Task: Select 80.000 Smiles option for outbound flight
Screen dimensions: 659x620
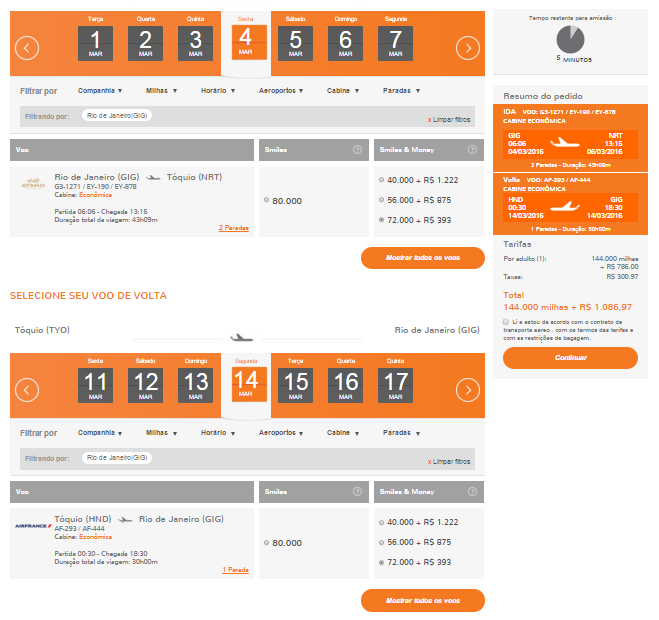Action: [267, 201]
